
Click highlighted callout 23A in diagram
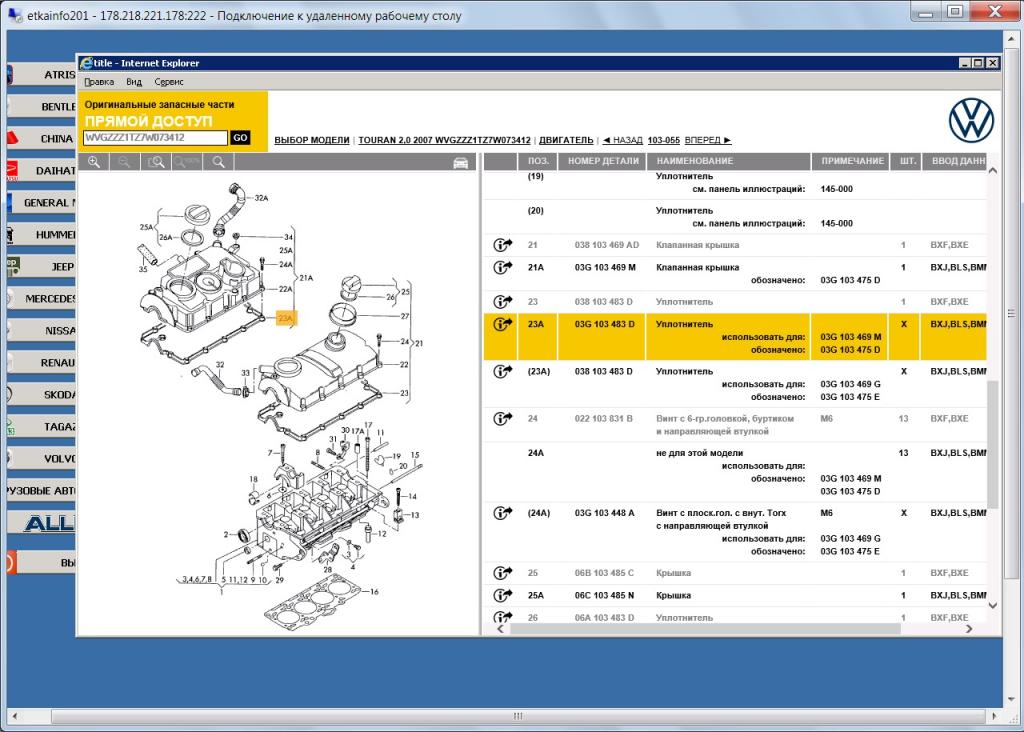286,318
